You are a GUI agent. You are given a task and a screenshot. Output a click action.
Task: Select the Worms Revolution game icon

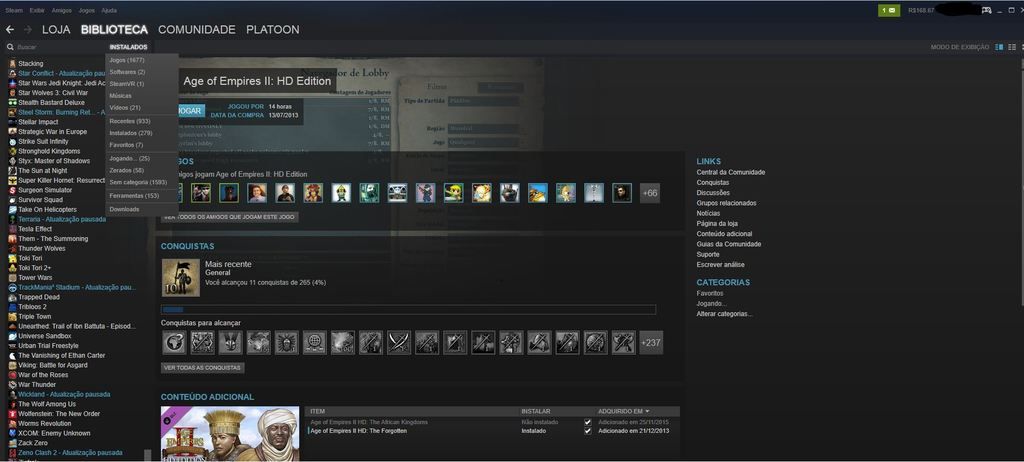12,423
